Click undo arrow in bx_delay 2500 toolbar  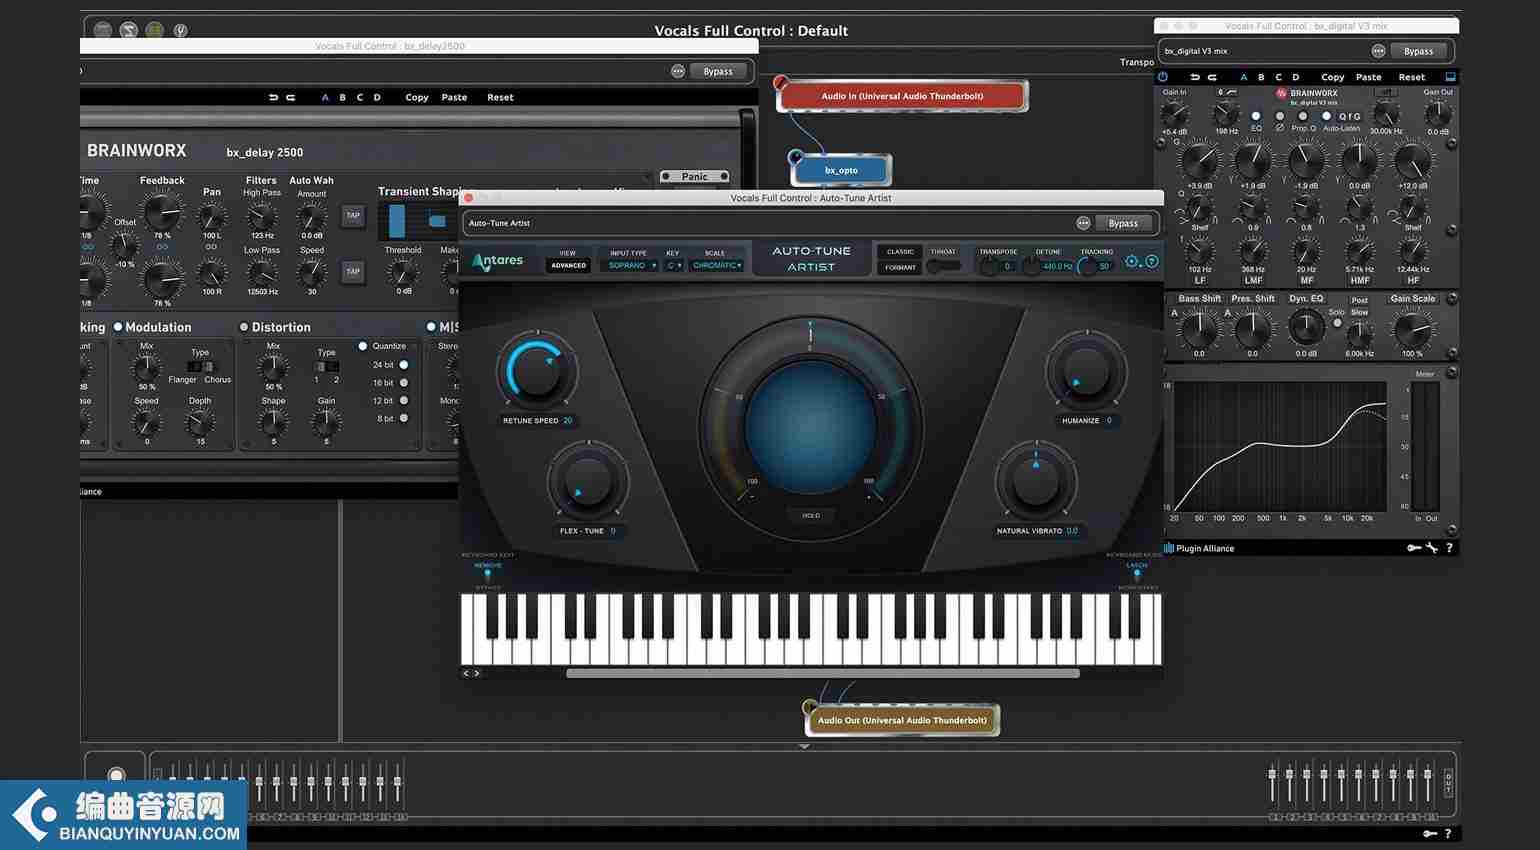[x=274, y=97]
